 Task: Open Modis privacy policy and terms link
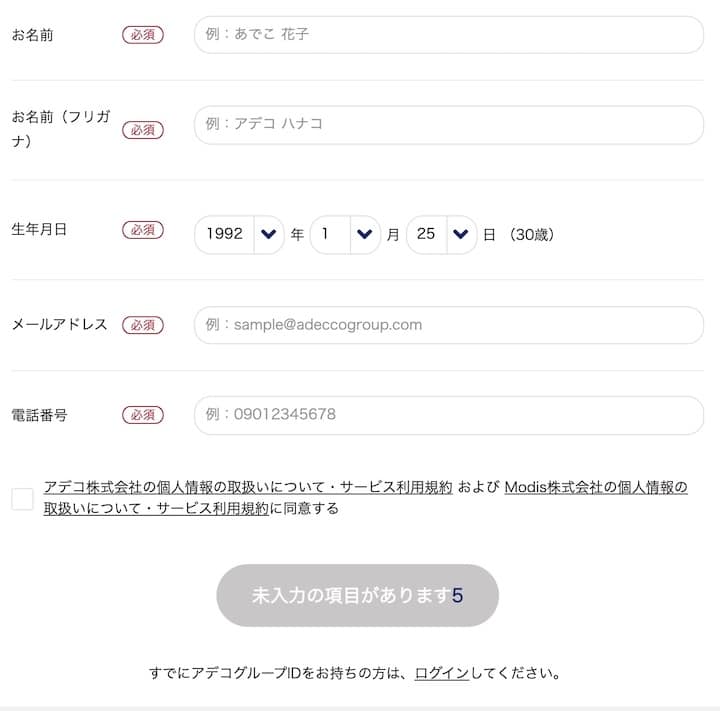[596, 488]
